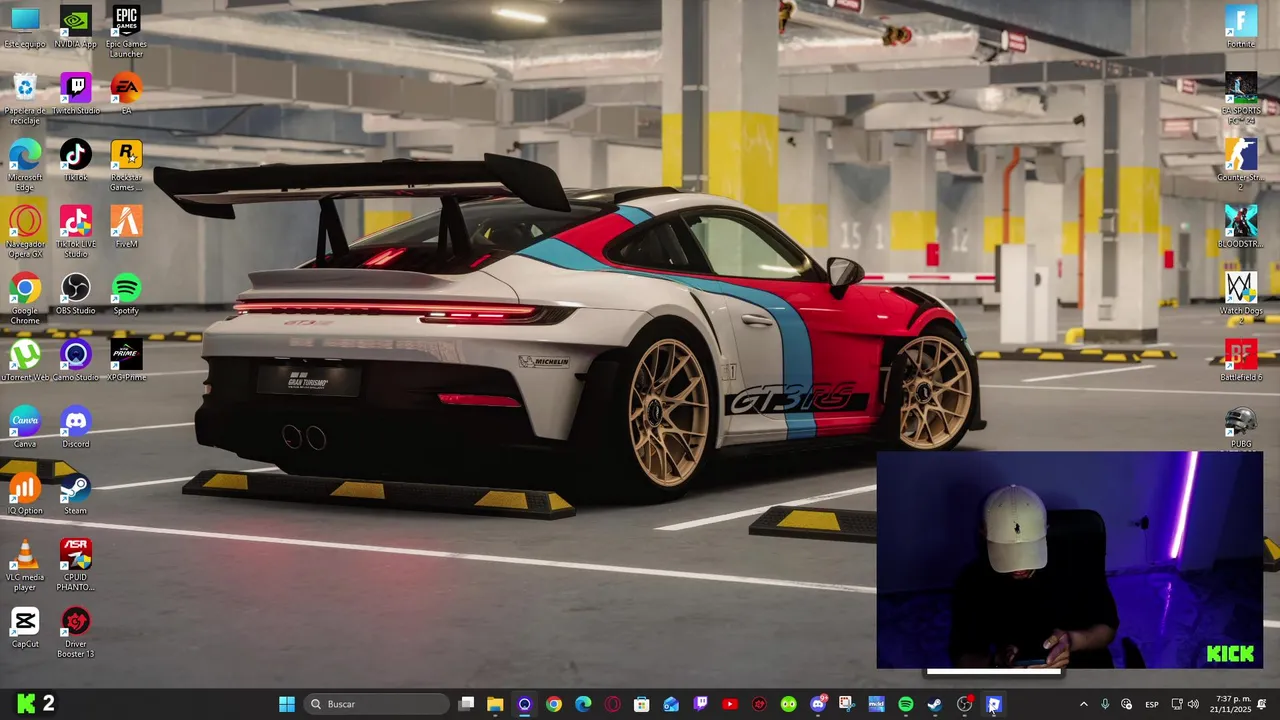Image resolution: width=1280 pixels, height=720 pixels.
Task: Select Microsoft Edge desktop shortcut
Action: [25, 165]
